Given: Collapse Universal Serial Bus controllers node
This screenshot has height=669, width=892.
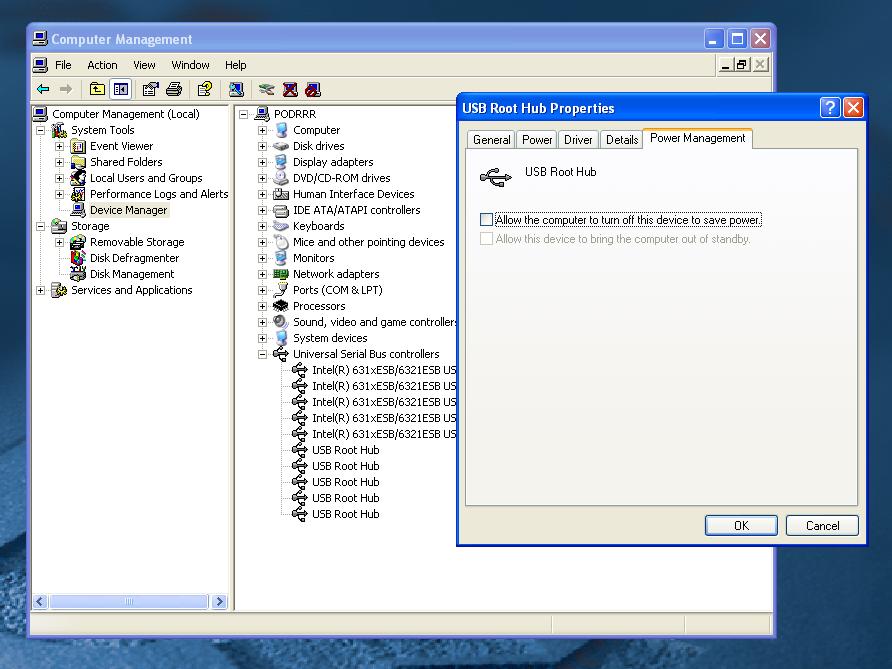Looking at the screenshot, I should 262,354.
